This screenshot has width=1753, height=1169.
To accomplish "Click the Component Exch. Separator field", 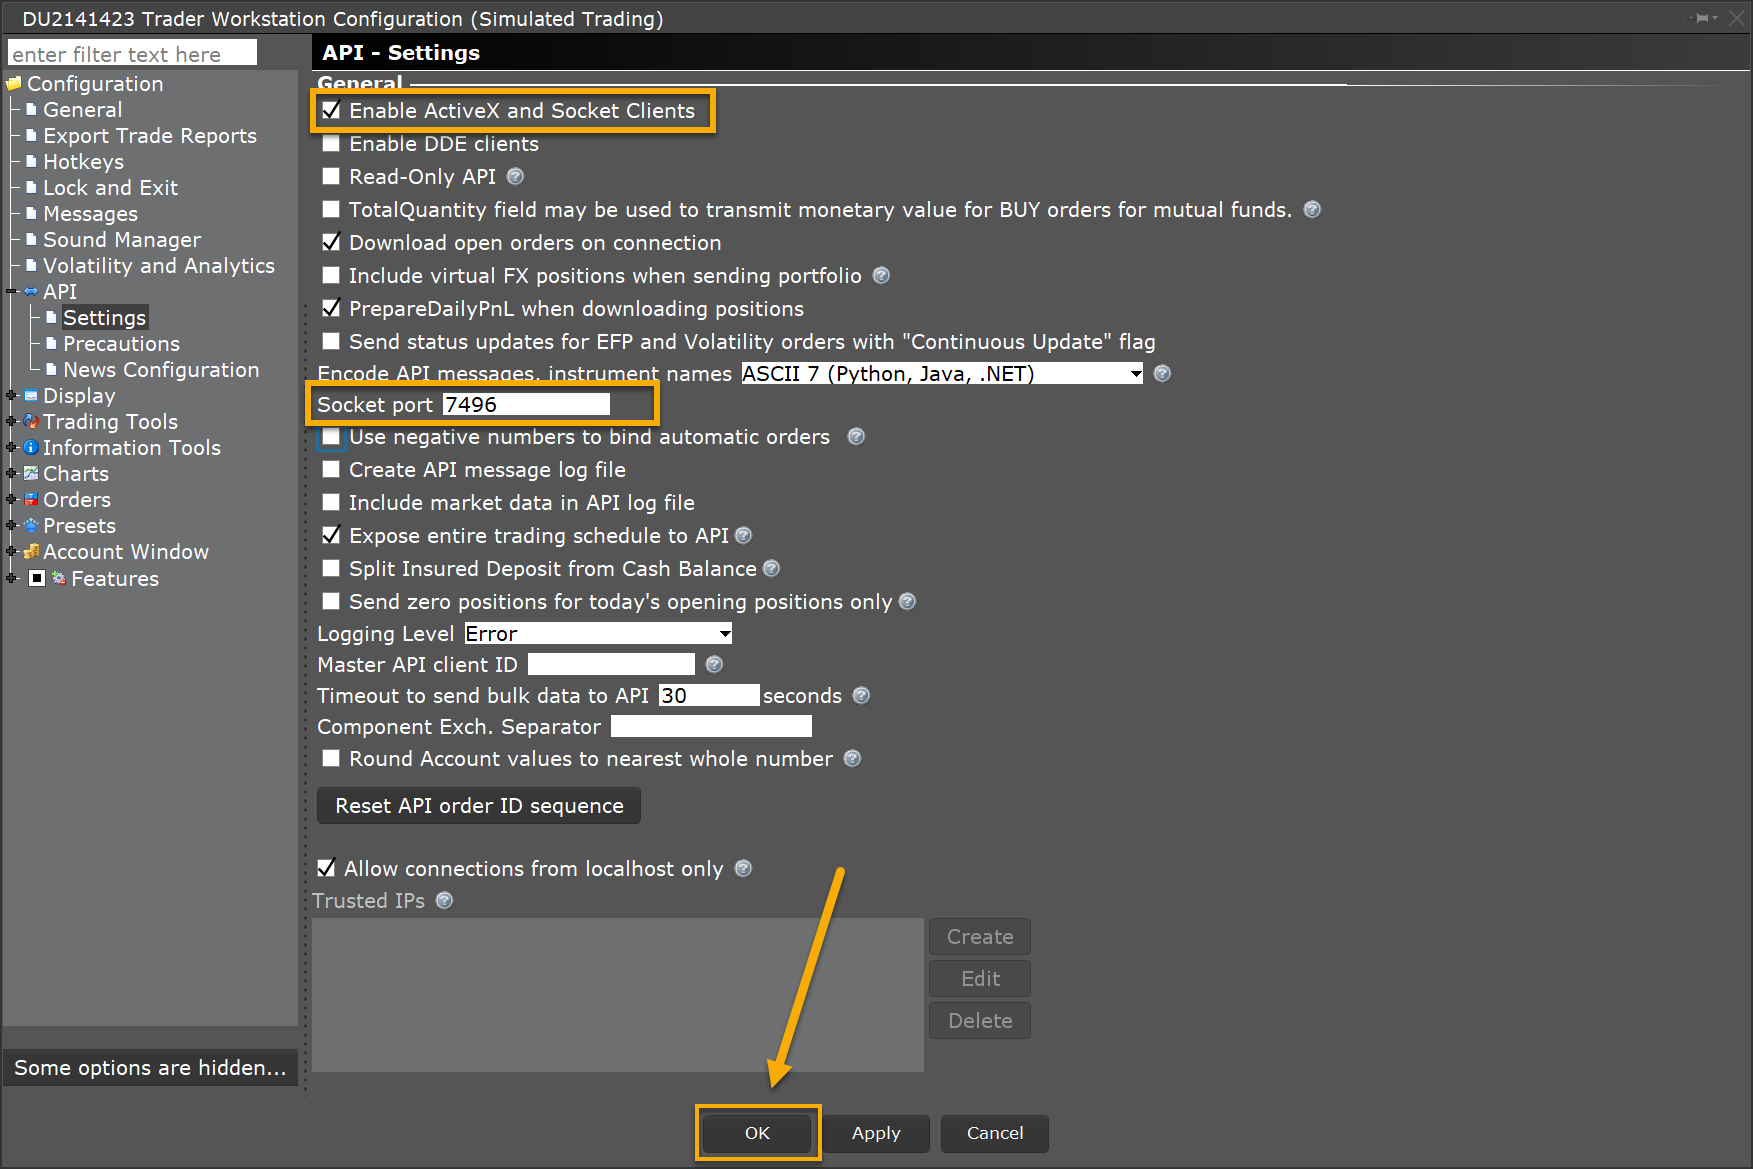I will point(711,726).
